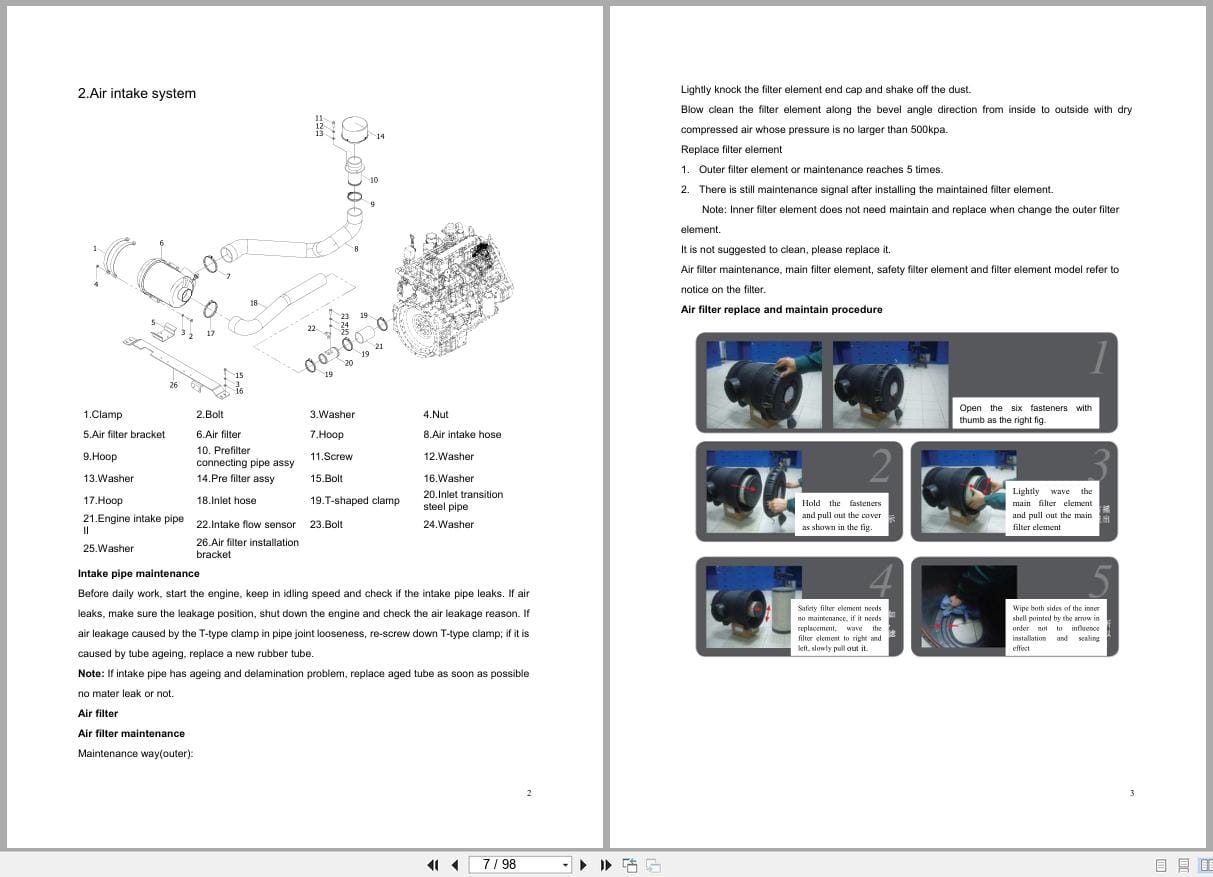The height and width of the screenshot is (877, 1213).
Task: Switch to two-page facing view
Action: (1205, 865)
